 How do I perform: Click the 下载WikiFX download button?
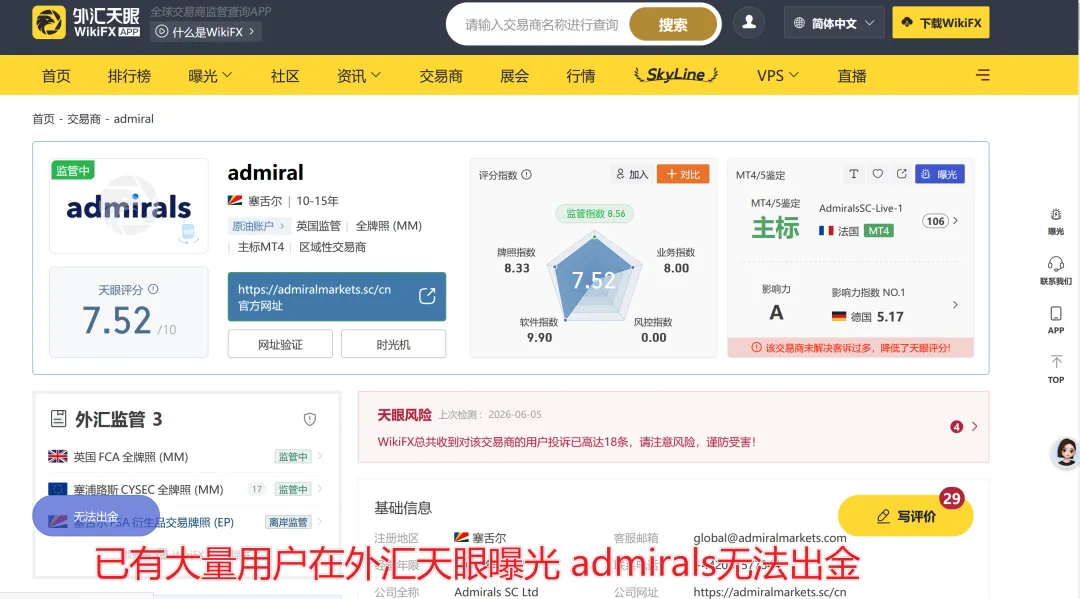coord(941,23)
